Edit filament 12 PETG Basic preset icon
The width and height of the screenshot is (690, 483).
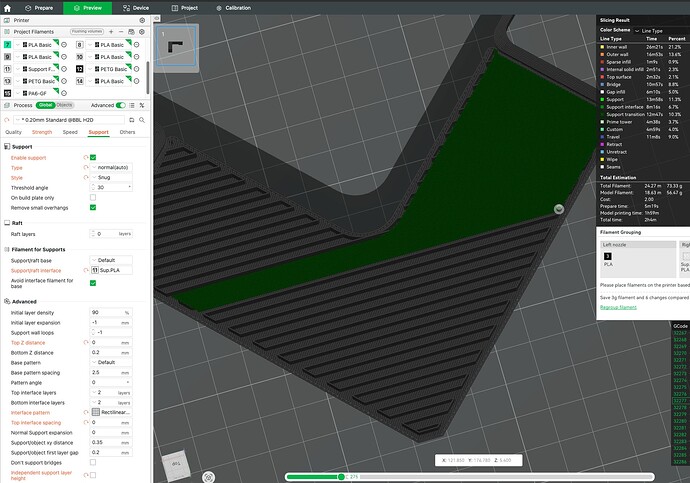[x=136, y=69]
